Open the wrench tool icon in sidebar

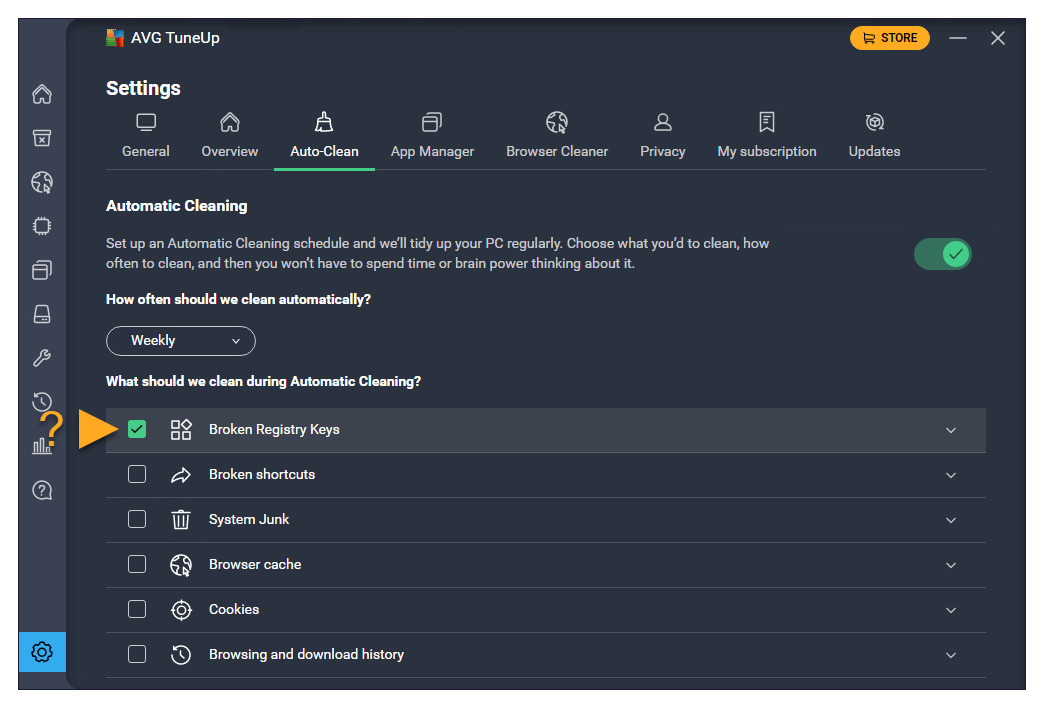click(42, 358)
